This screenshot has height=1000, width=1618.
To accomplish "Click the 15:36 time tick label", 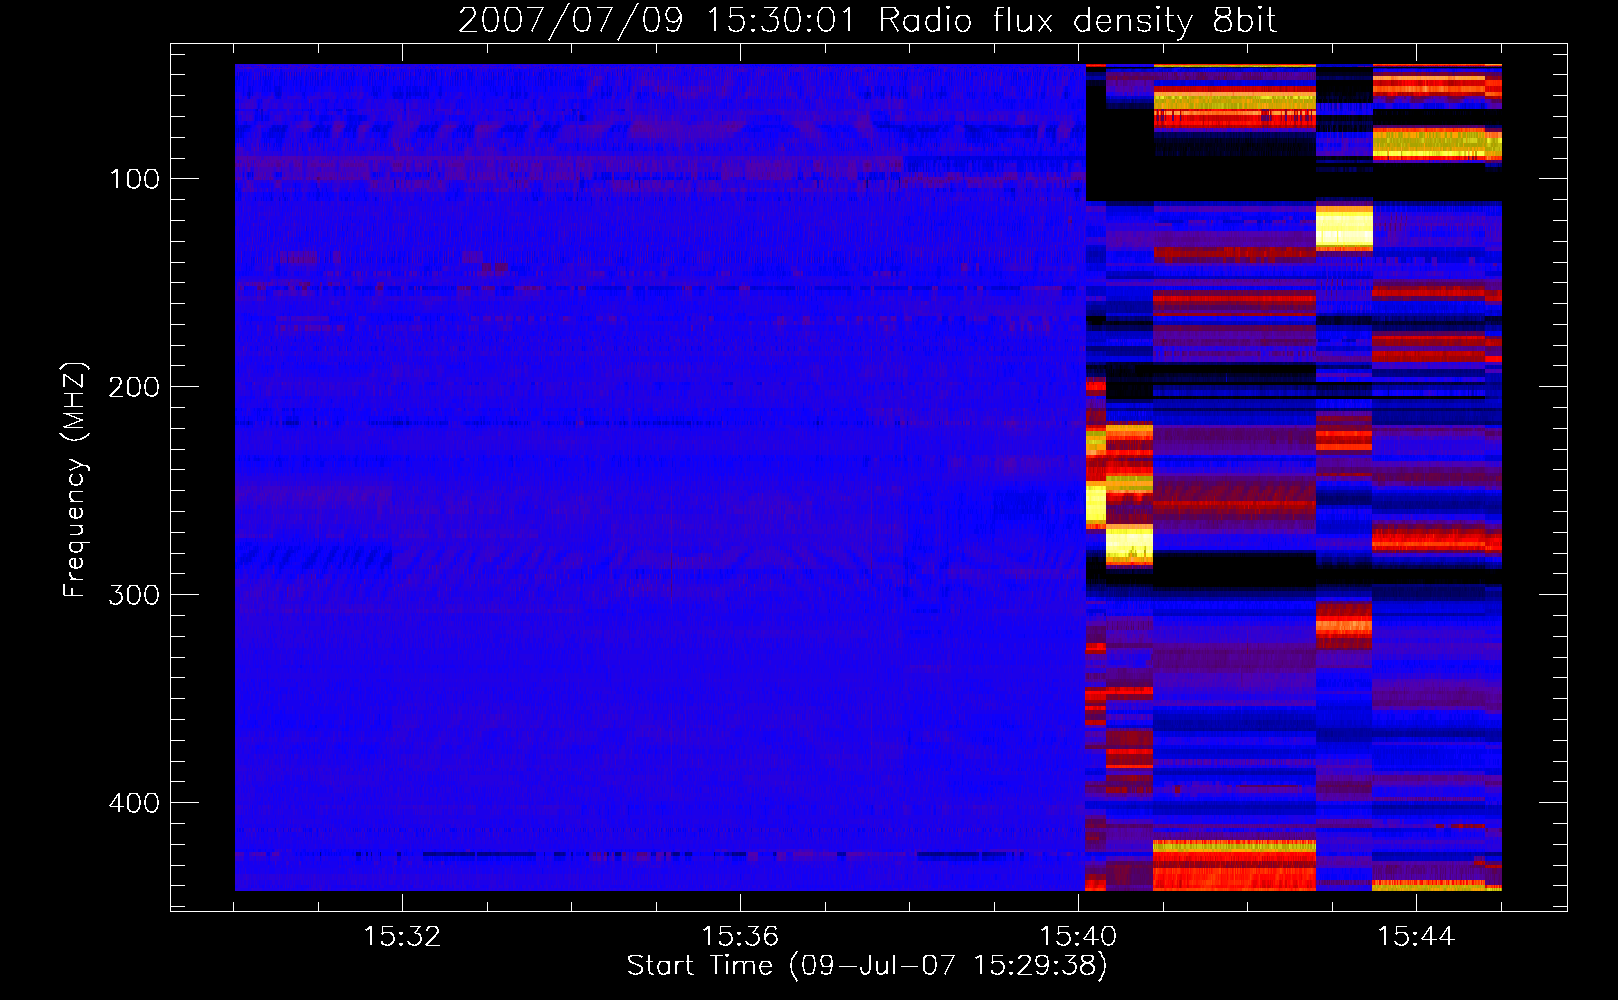I will coord(740,937).
